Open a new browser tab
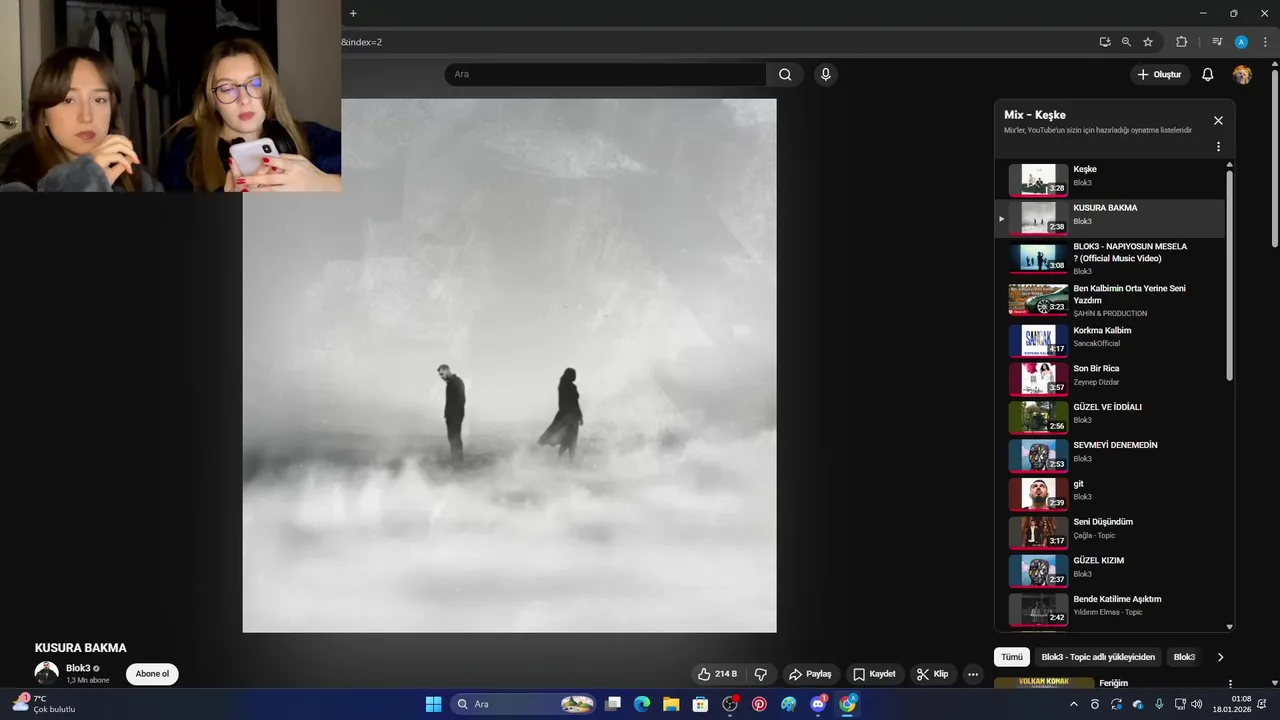This screenshot has width=1280, height=720. (353, 13)
